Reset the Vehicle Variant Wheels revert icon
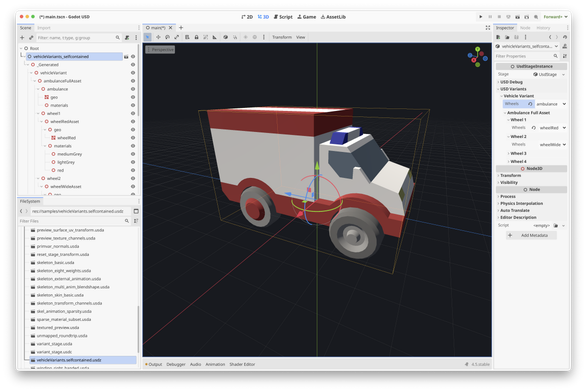587x392 pixels. [530, 104]
